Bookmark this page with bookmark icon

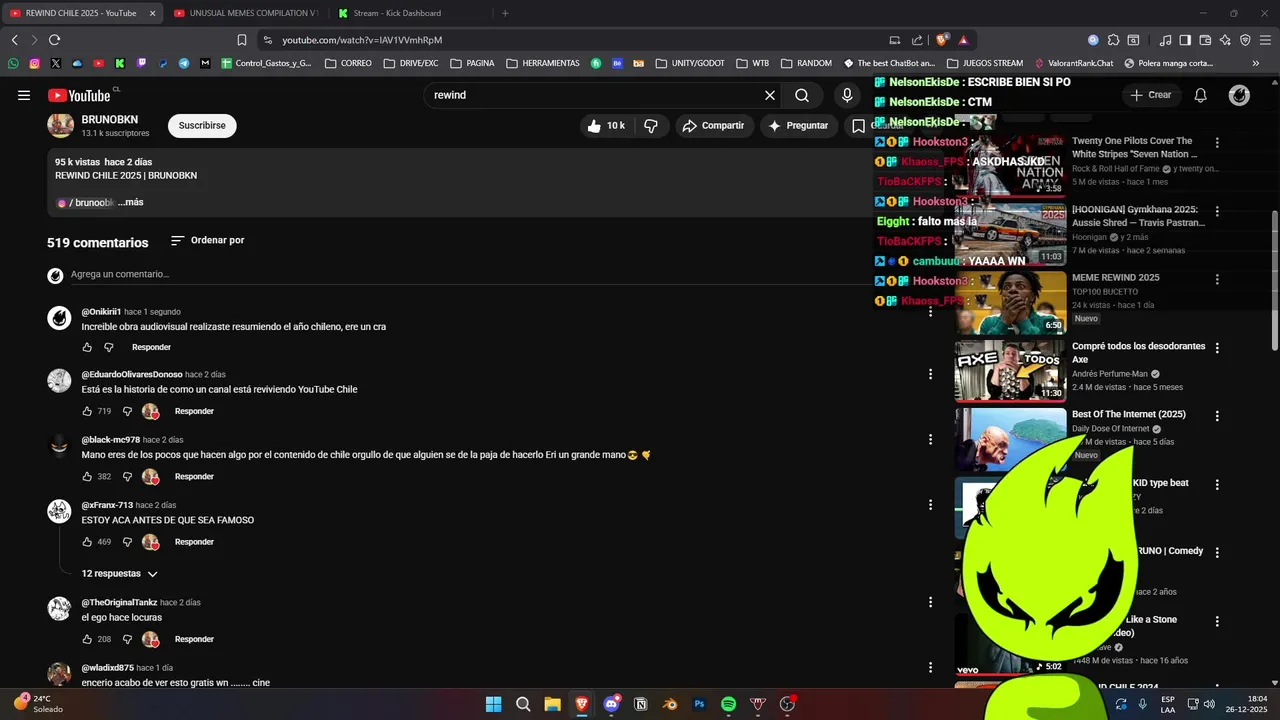click(242, 40)
